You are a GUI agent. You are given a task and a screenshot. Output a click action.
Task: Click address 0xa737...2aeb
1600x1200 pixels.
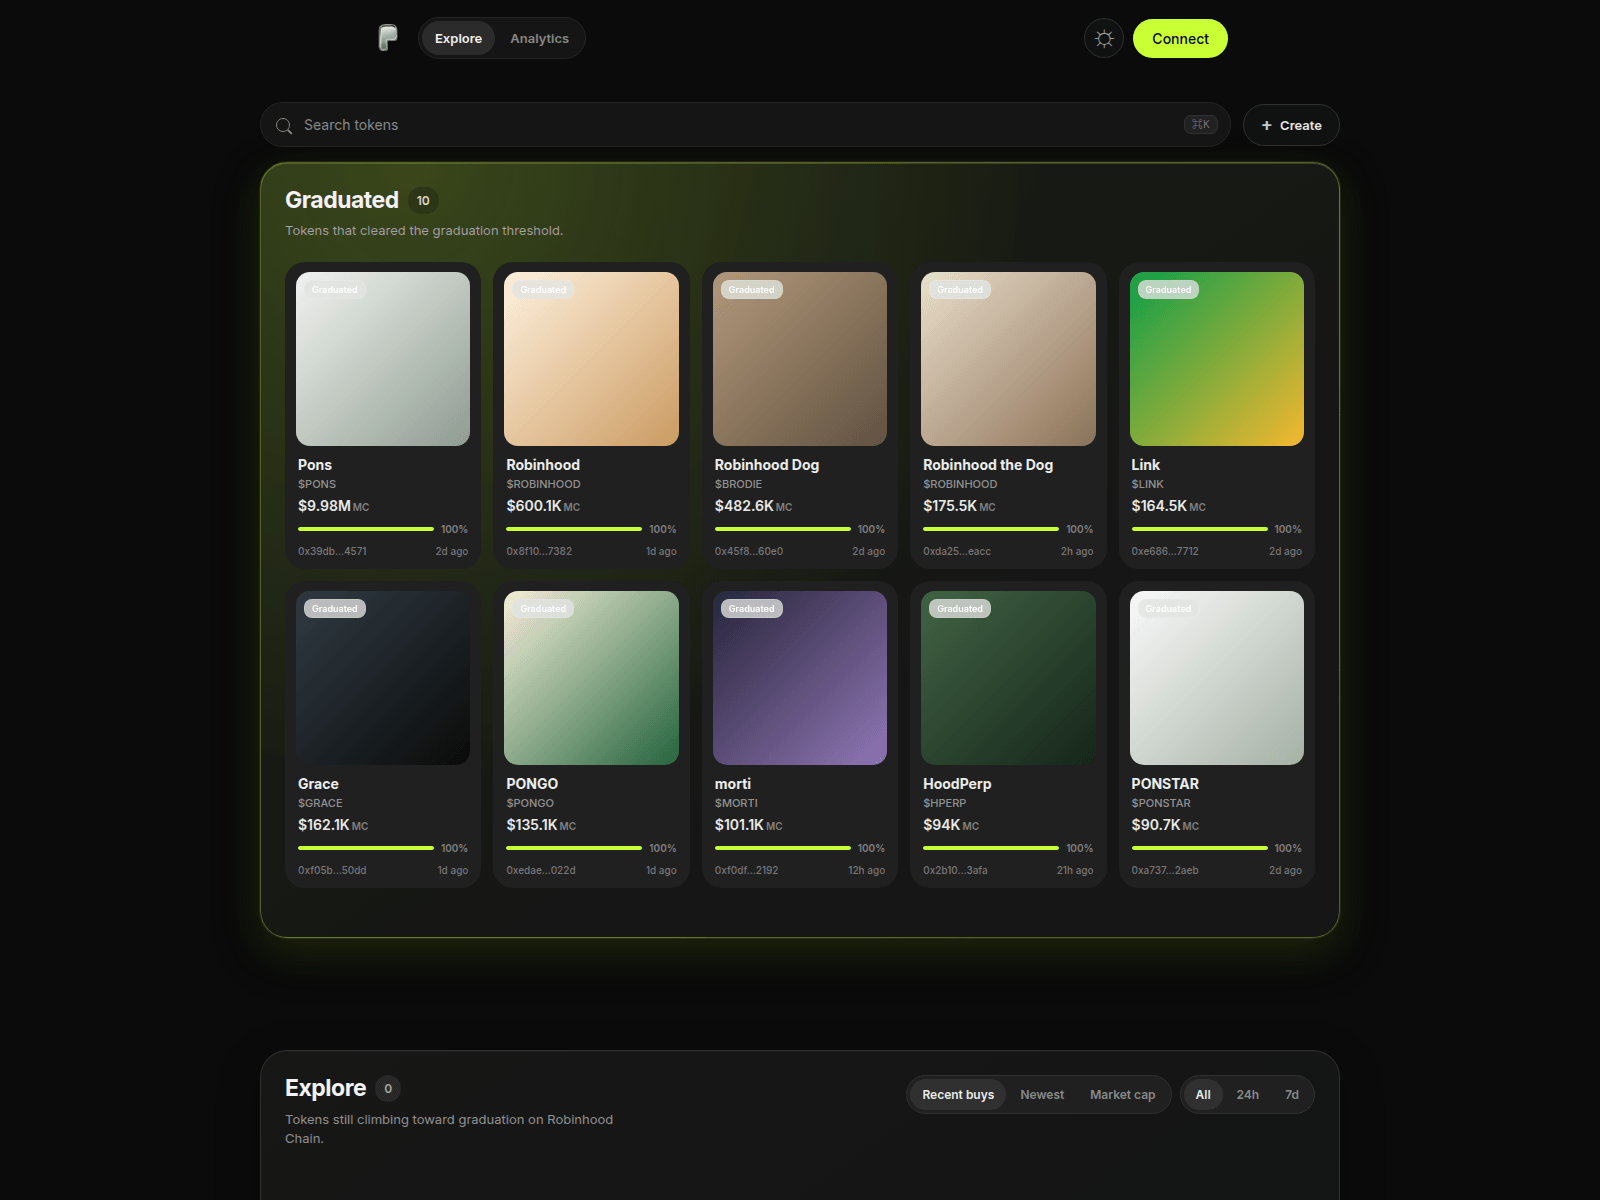coord(1165,870)
